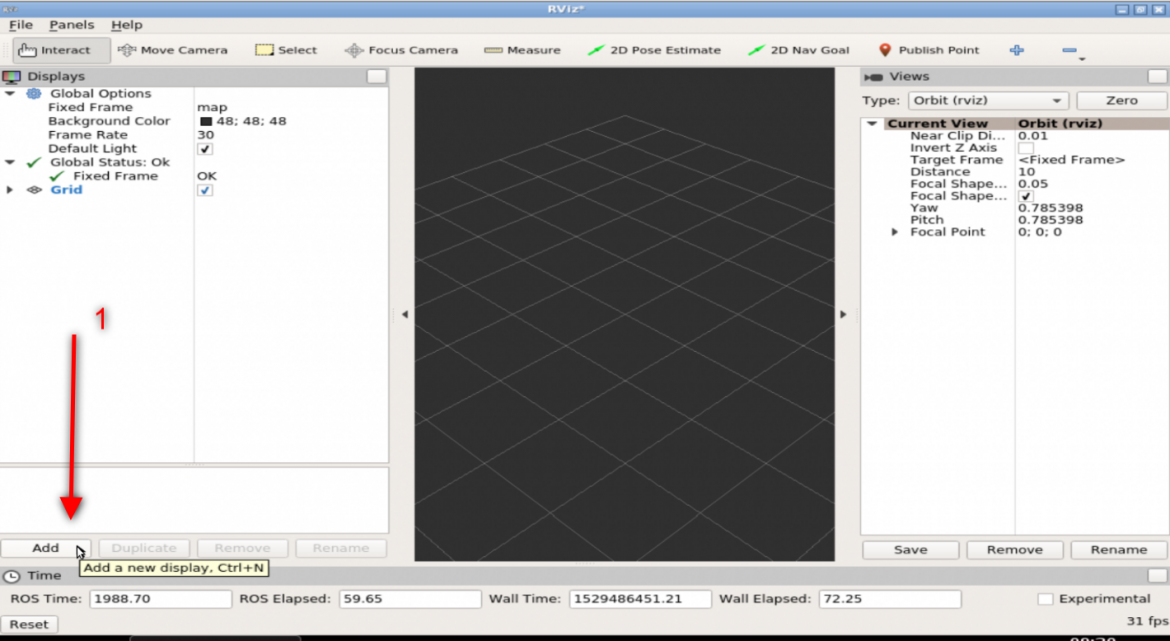Screen dimensions: 1170x641
Task: Enable the Experimental checkbox
Action: 1045,598
